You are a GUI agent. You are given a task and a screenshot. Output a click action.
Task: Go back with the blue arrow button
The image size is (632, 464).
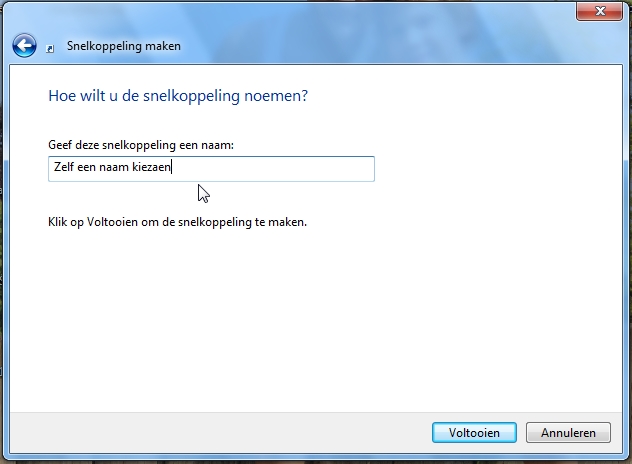pyautogui.click(x=24, y=45)
